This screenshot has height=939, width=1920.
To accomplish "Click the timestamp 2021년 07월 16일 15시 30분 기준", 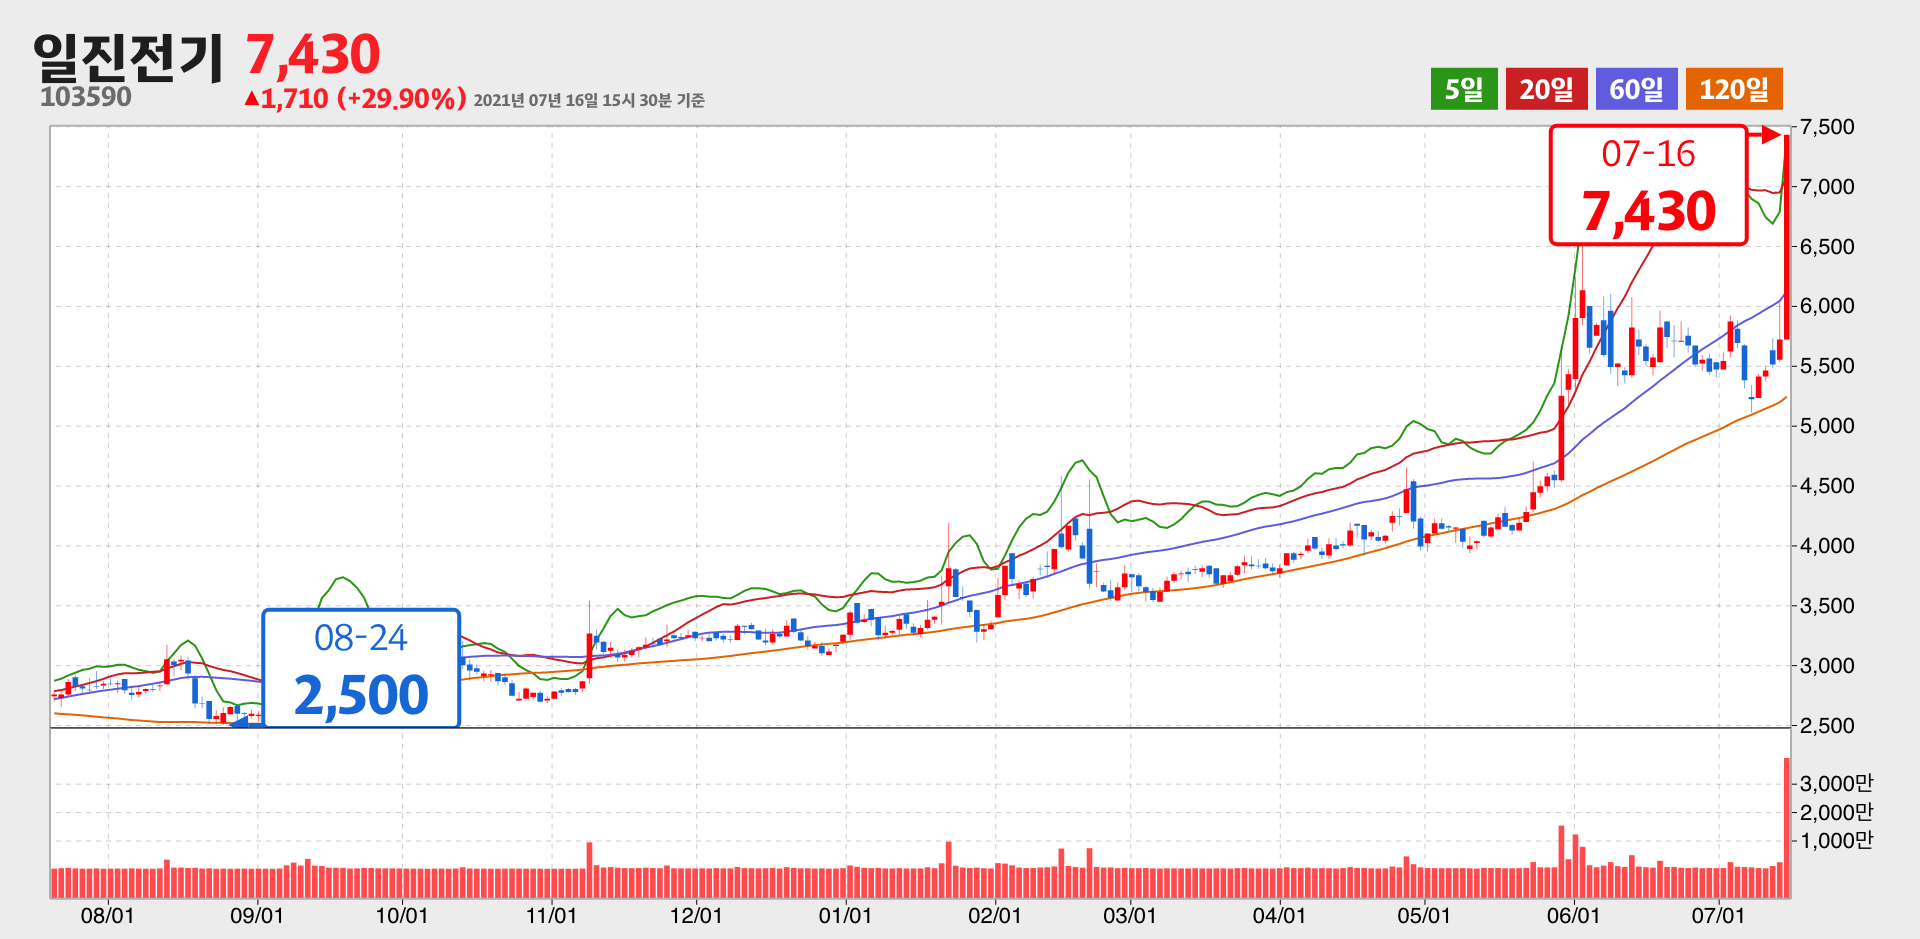I will pos(589,100).
